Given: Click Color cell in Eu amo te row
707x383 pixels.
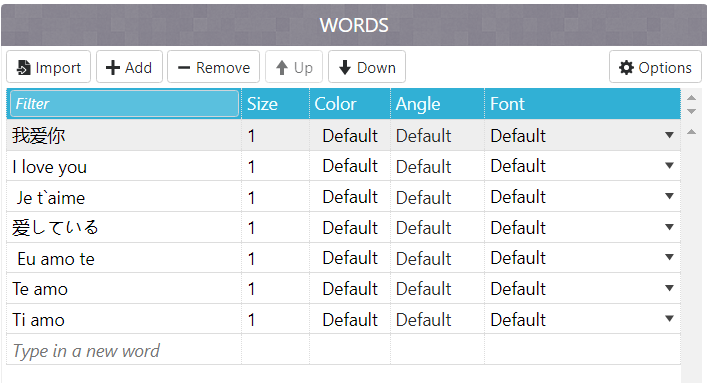Looking at the screenshot, I should coord(350,258).
